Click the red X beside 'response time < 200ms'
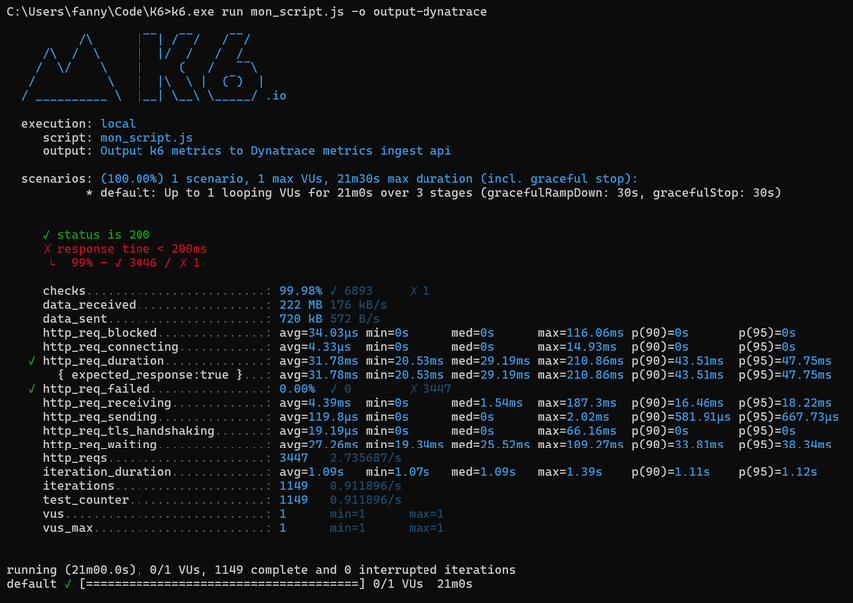Viewport: 853px width, 603px height. point(47,249)
